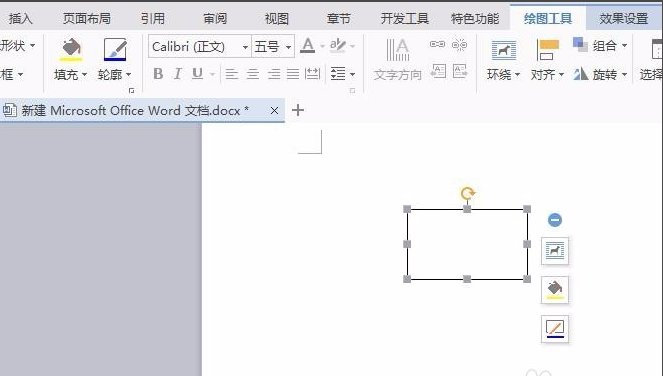Open the font color dropdown arrow
Viewport: 663px width, 376px height.
322,46
